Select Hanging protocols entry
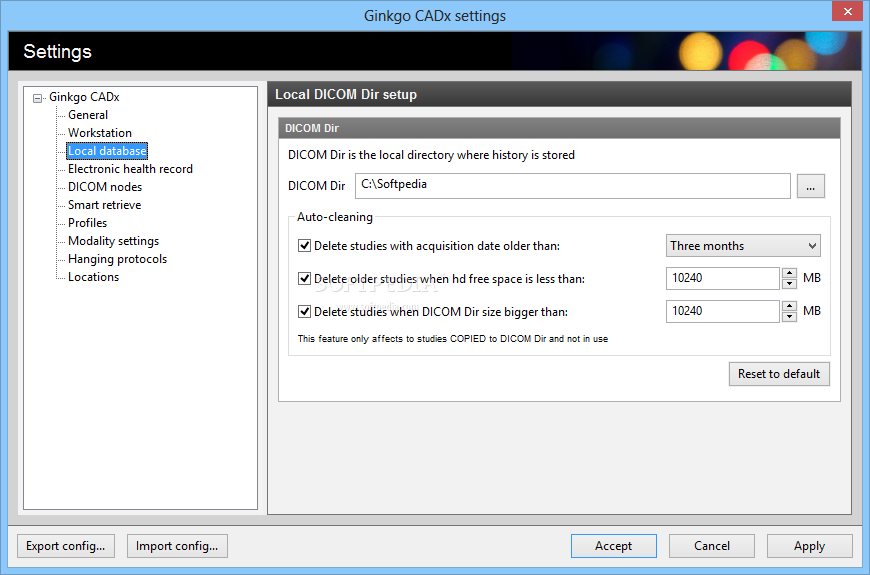This screenshot has width=870, height=575. [117, 259]
